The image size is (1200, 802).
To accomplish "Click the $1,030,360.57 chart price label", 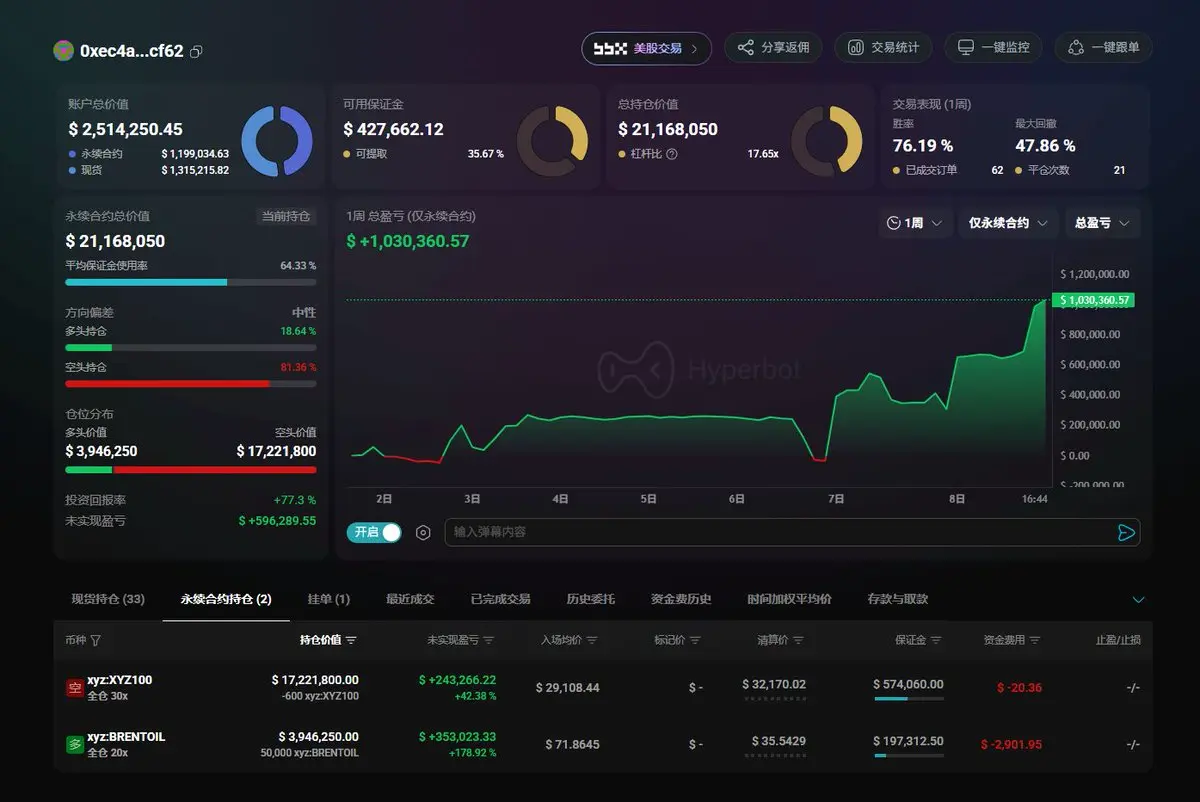I will [1092, 300].
